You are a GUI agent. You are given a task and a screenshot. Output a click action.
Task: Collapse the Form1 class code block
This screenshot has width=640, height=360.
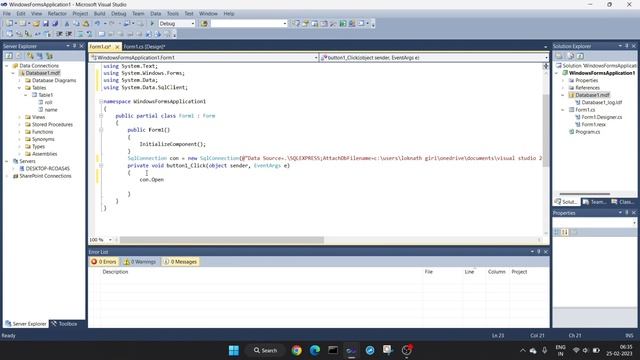coord(101,116)
